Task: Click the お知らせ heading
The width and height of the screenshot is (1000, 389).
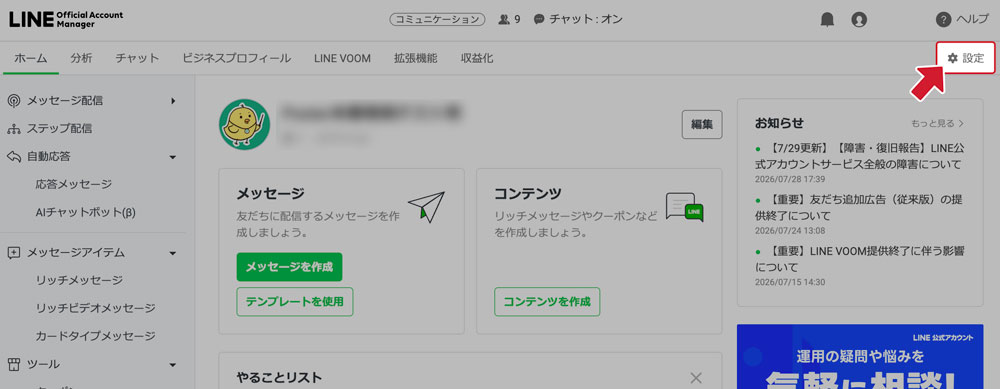Action: (779, 123)
